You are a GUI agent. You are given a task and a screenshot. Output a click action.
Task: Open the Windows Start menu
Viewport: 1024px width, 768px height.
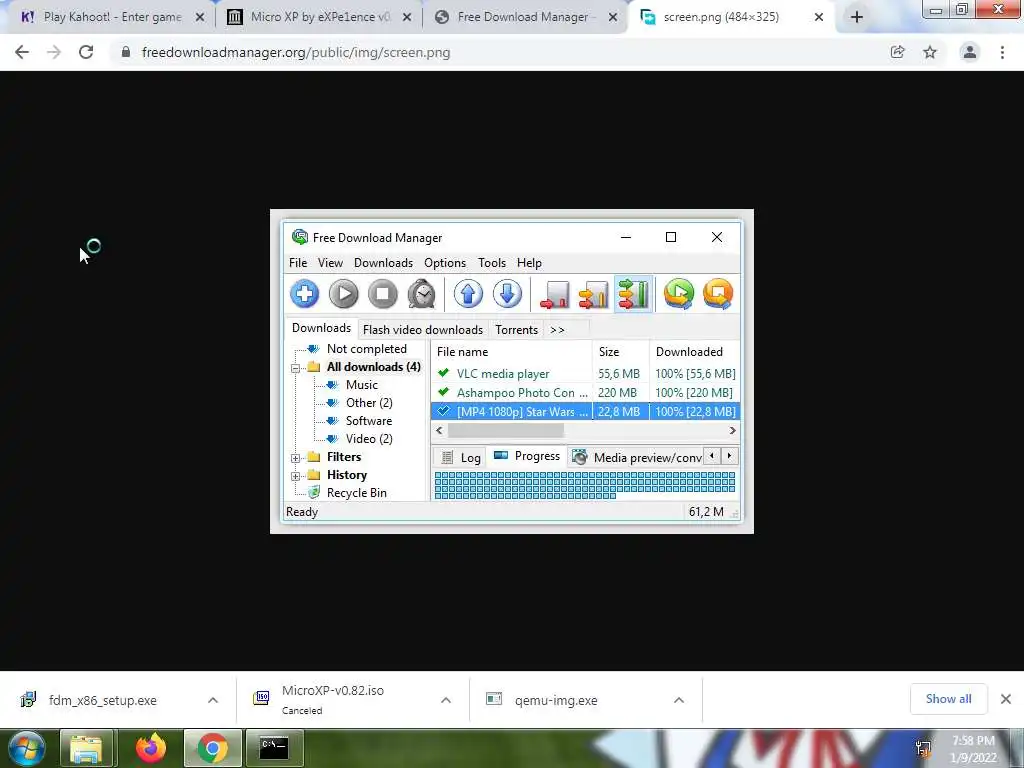point(27,748)
